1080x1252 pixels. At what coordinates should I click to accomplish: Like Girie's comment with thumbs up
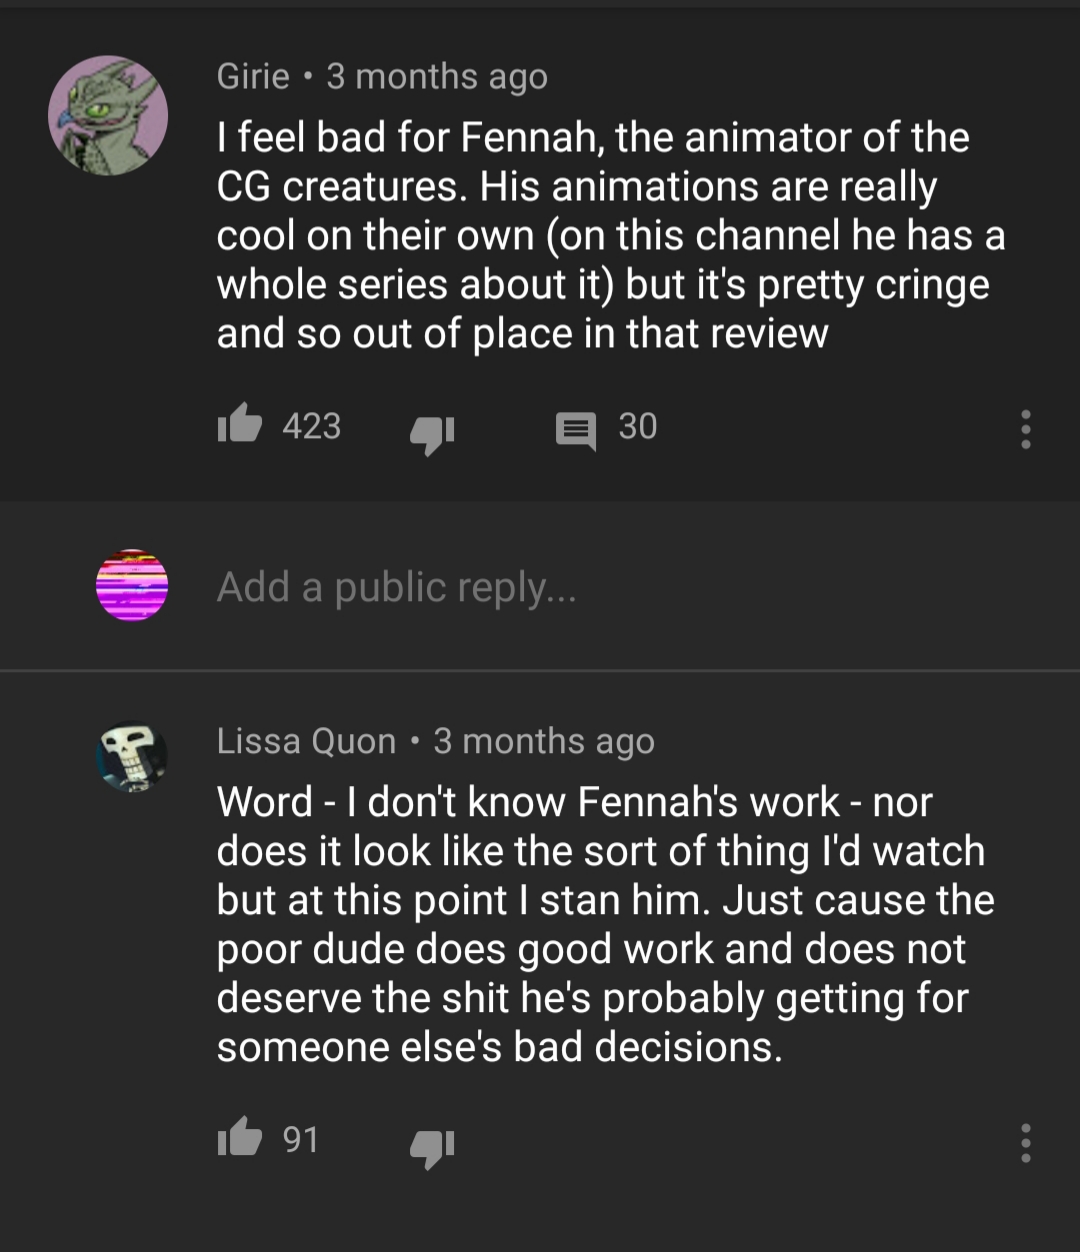(240, 427)
